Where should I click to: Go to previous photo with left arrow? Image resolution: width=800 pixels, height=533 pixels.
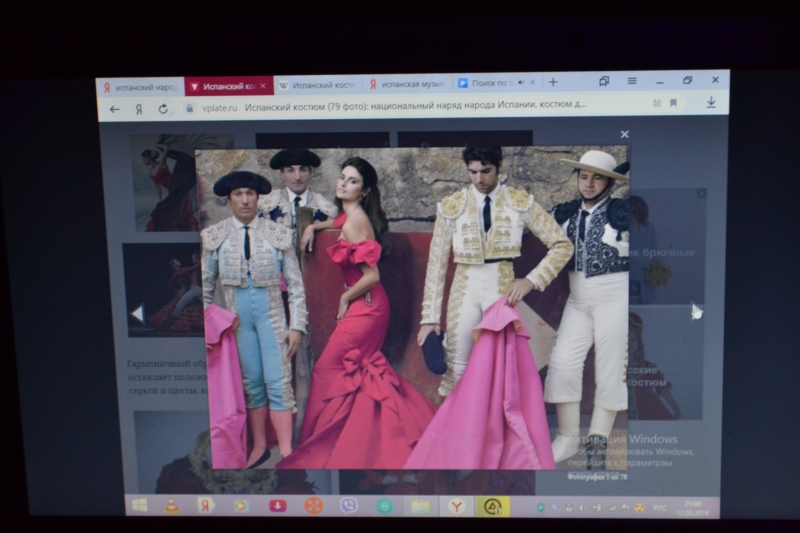[x=137, y=313]
